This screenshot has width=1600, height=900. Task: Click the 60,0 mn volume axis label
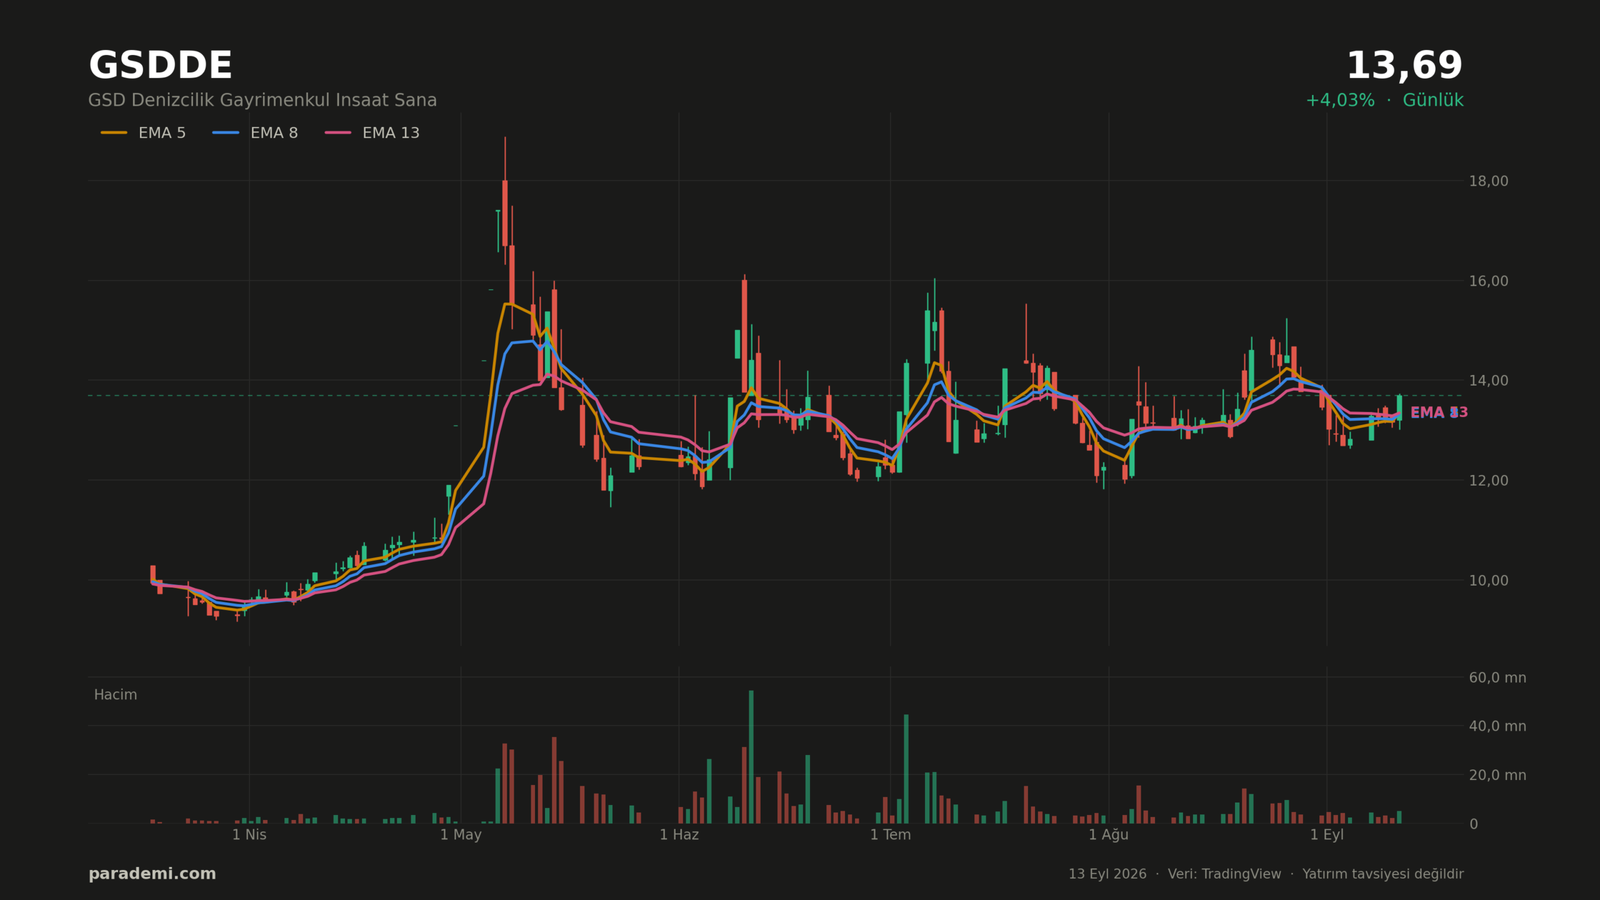[x=1497, y=678]
